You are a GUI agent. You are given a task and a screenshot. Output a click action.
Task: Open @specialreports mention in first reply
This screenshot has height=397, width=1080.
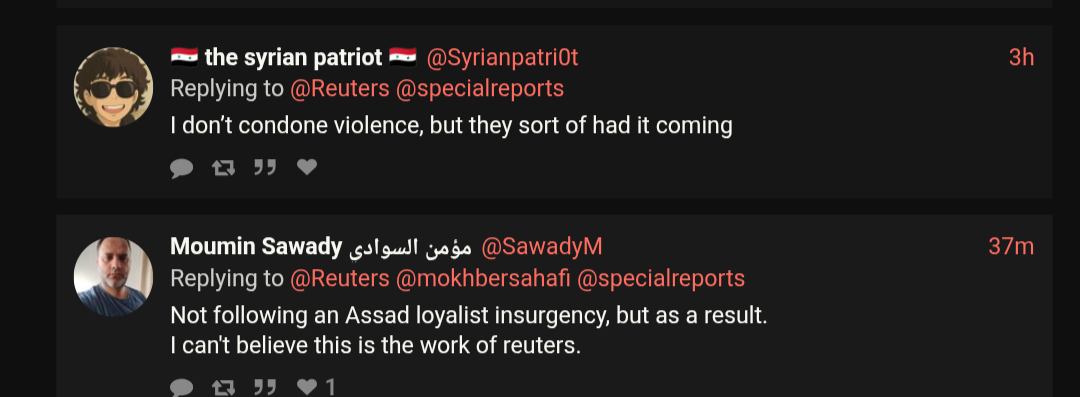[480, 88]
